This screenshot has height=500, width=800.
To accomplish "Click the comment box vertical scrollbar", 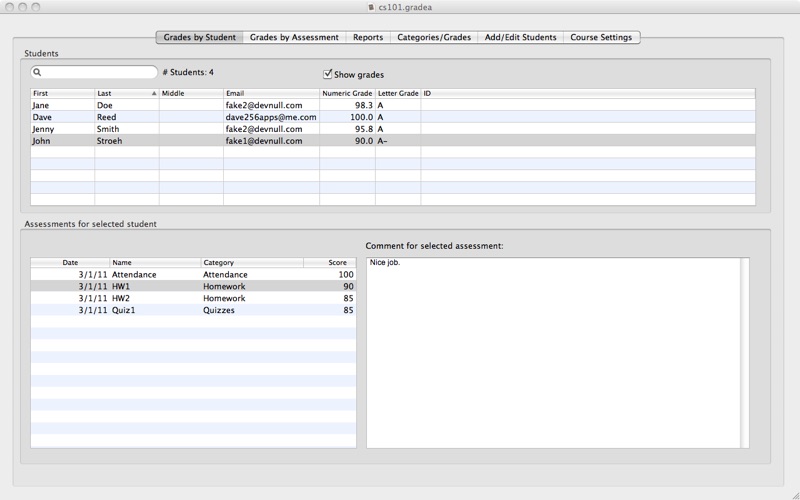I will (745, 353).
